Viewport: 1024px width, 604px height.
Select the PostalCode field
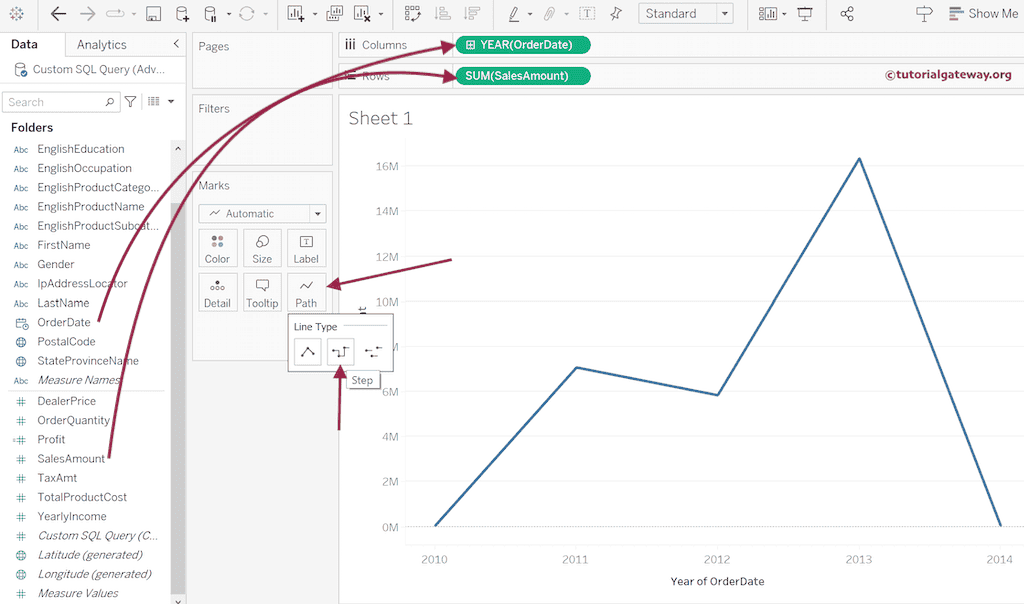(66, 342)
